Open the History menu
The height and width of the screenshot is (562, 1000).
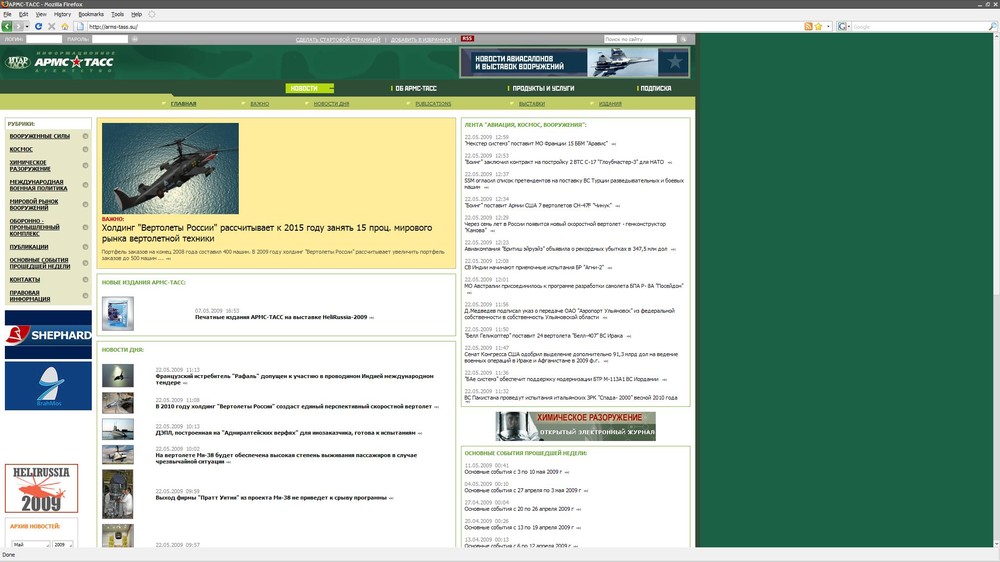point(62,14)
